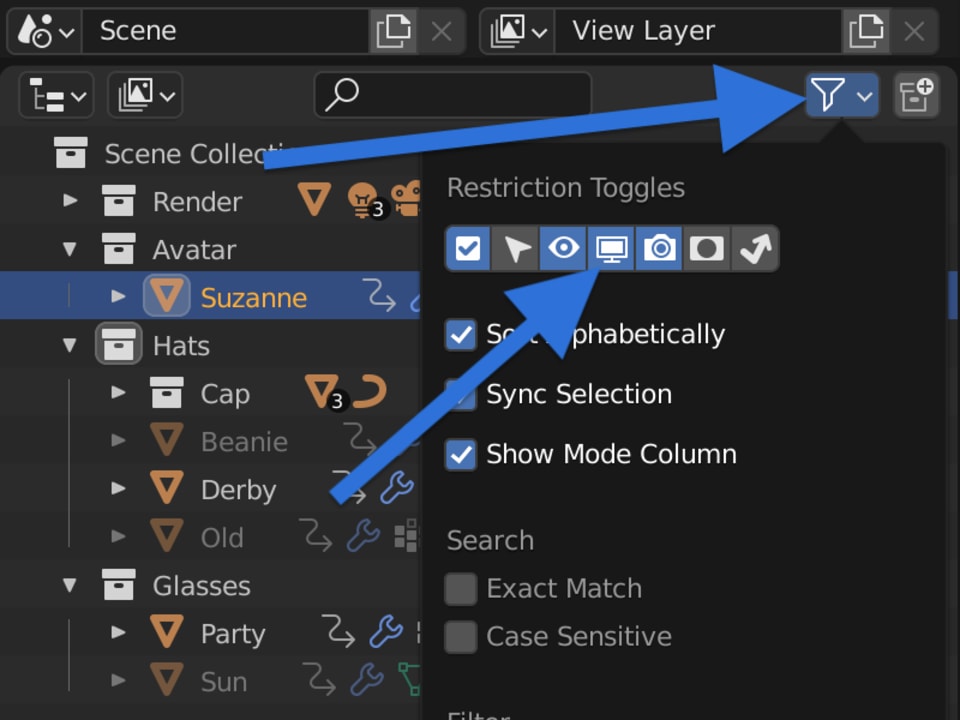960x720 pixels.
Task: Click the new scene copy button beside Scene
Action: [x=394, y=31]
